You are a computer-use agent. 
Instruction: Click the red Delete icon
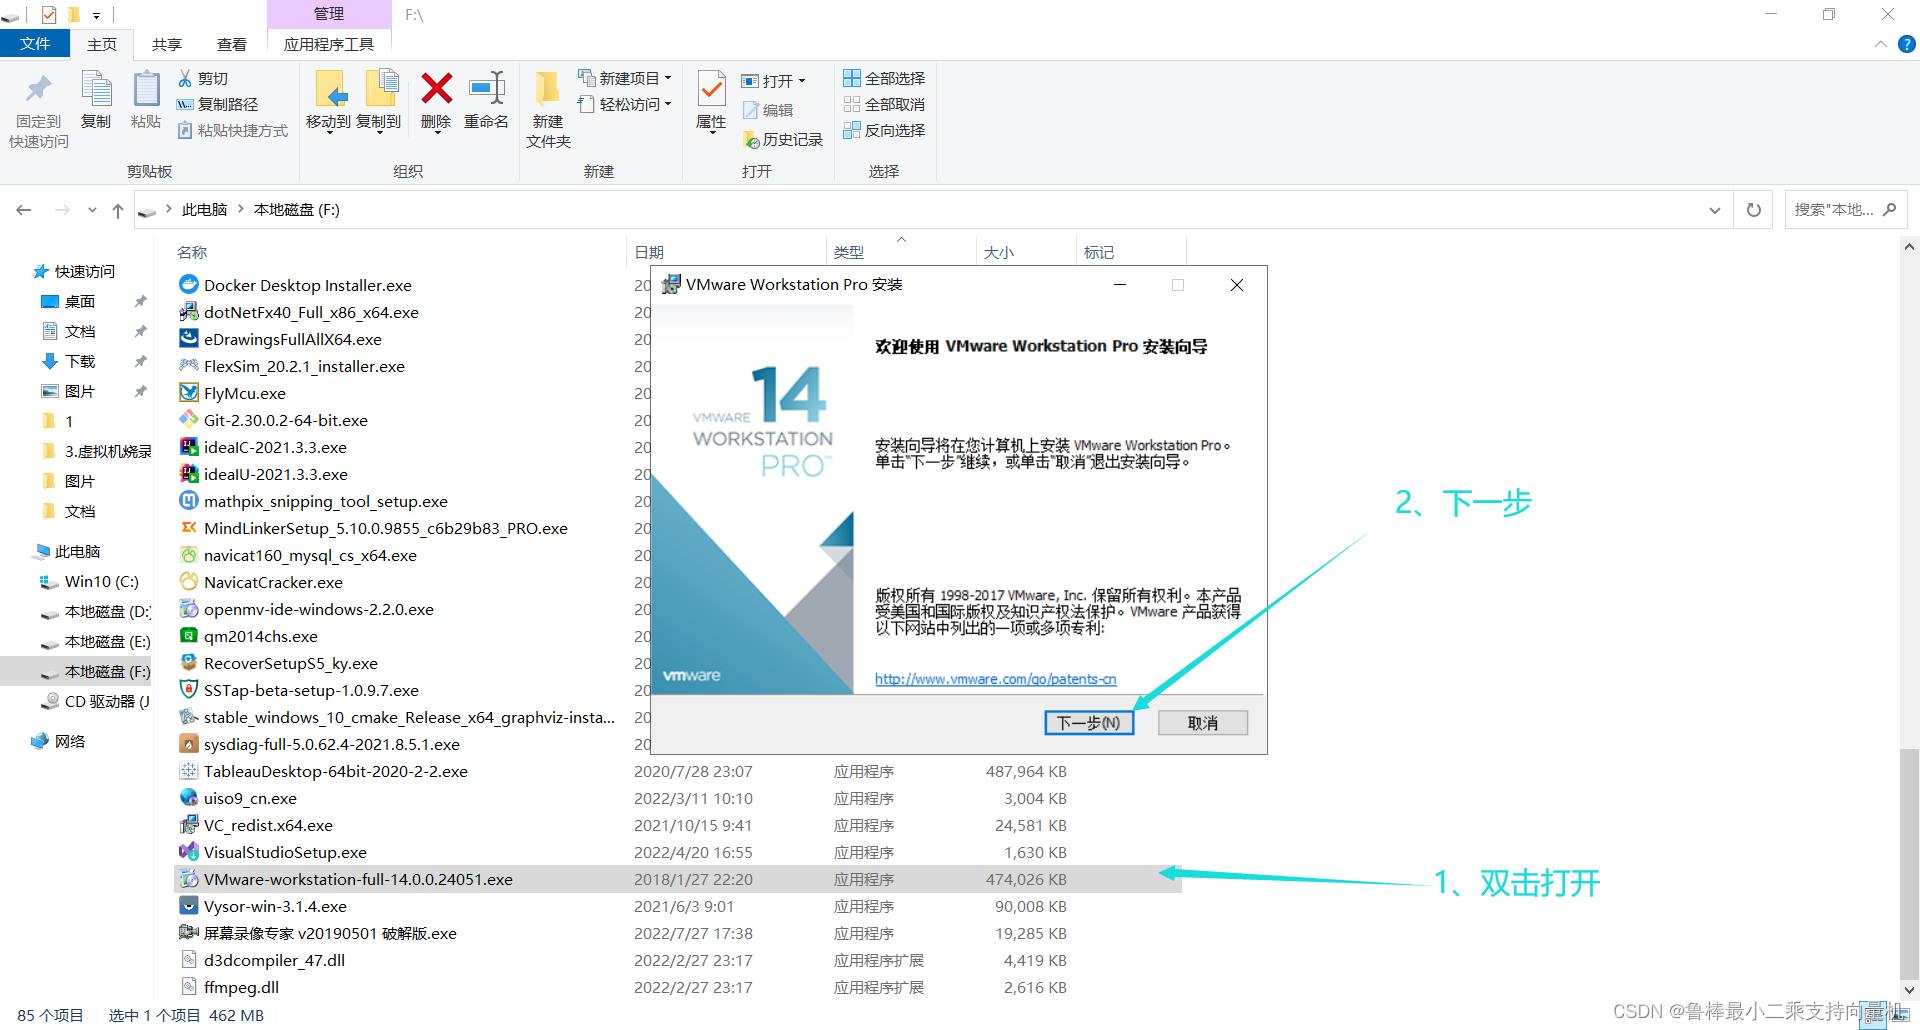tap(436, 88)
